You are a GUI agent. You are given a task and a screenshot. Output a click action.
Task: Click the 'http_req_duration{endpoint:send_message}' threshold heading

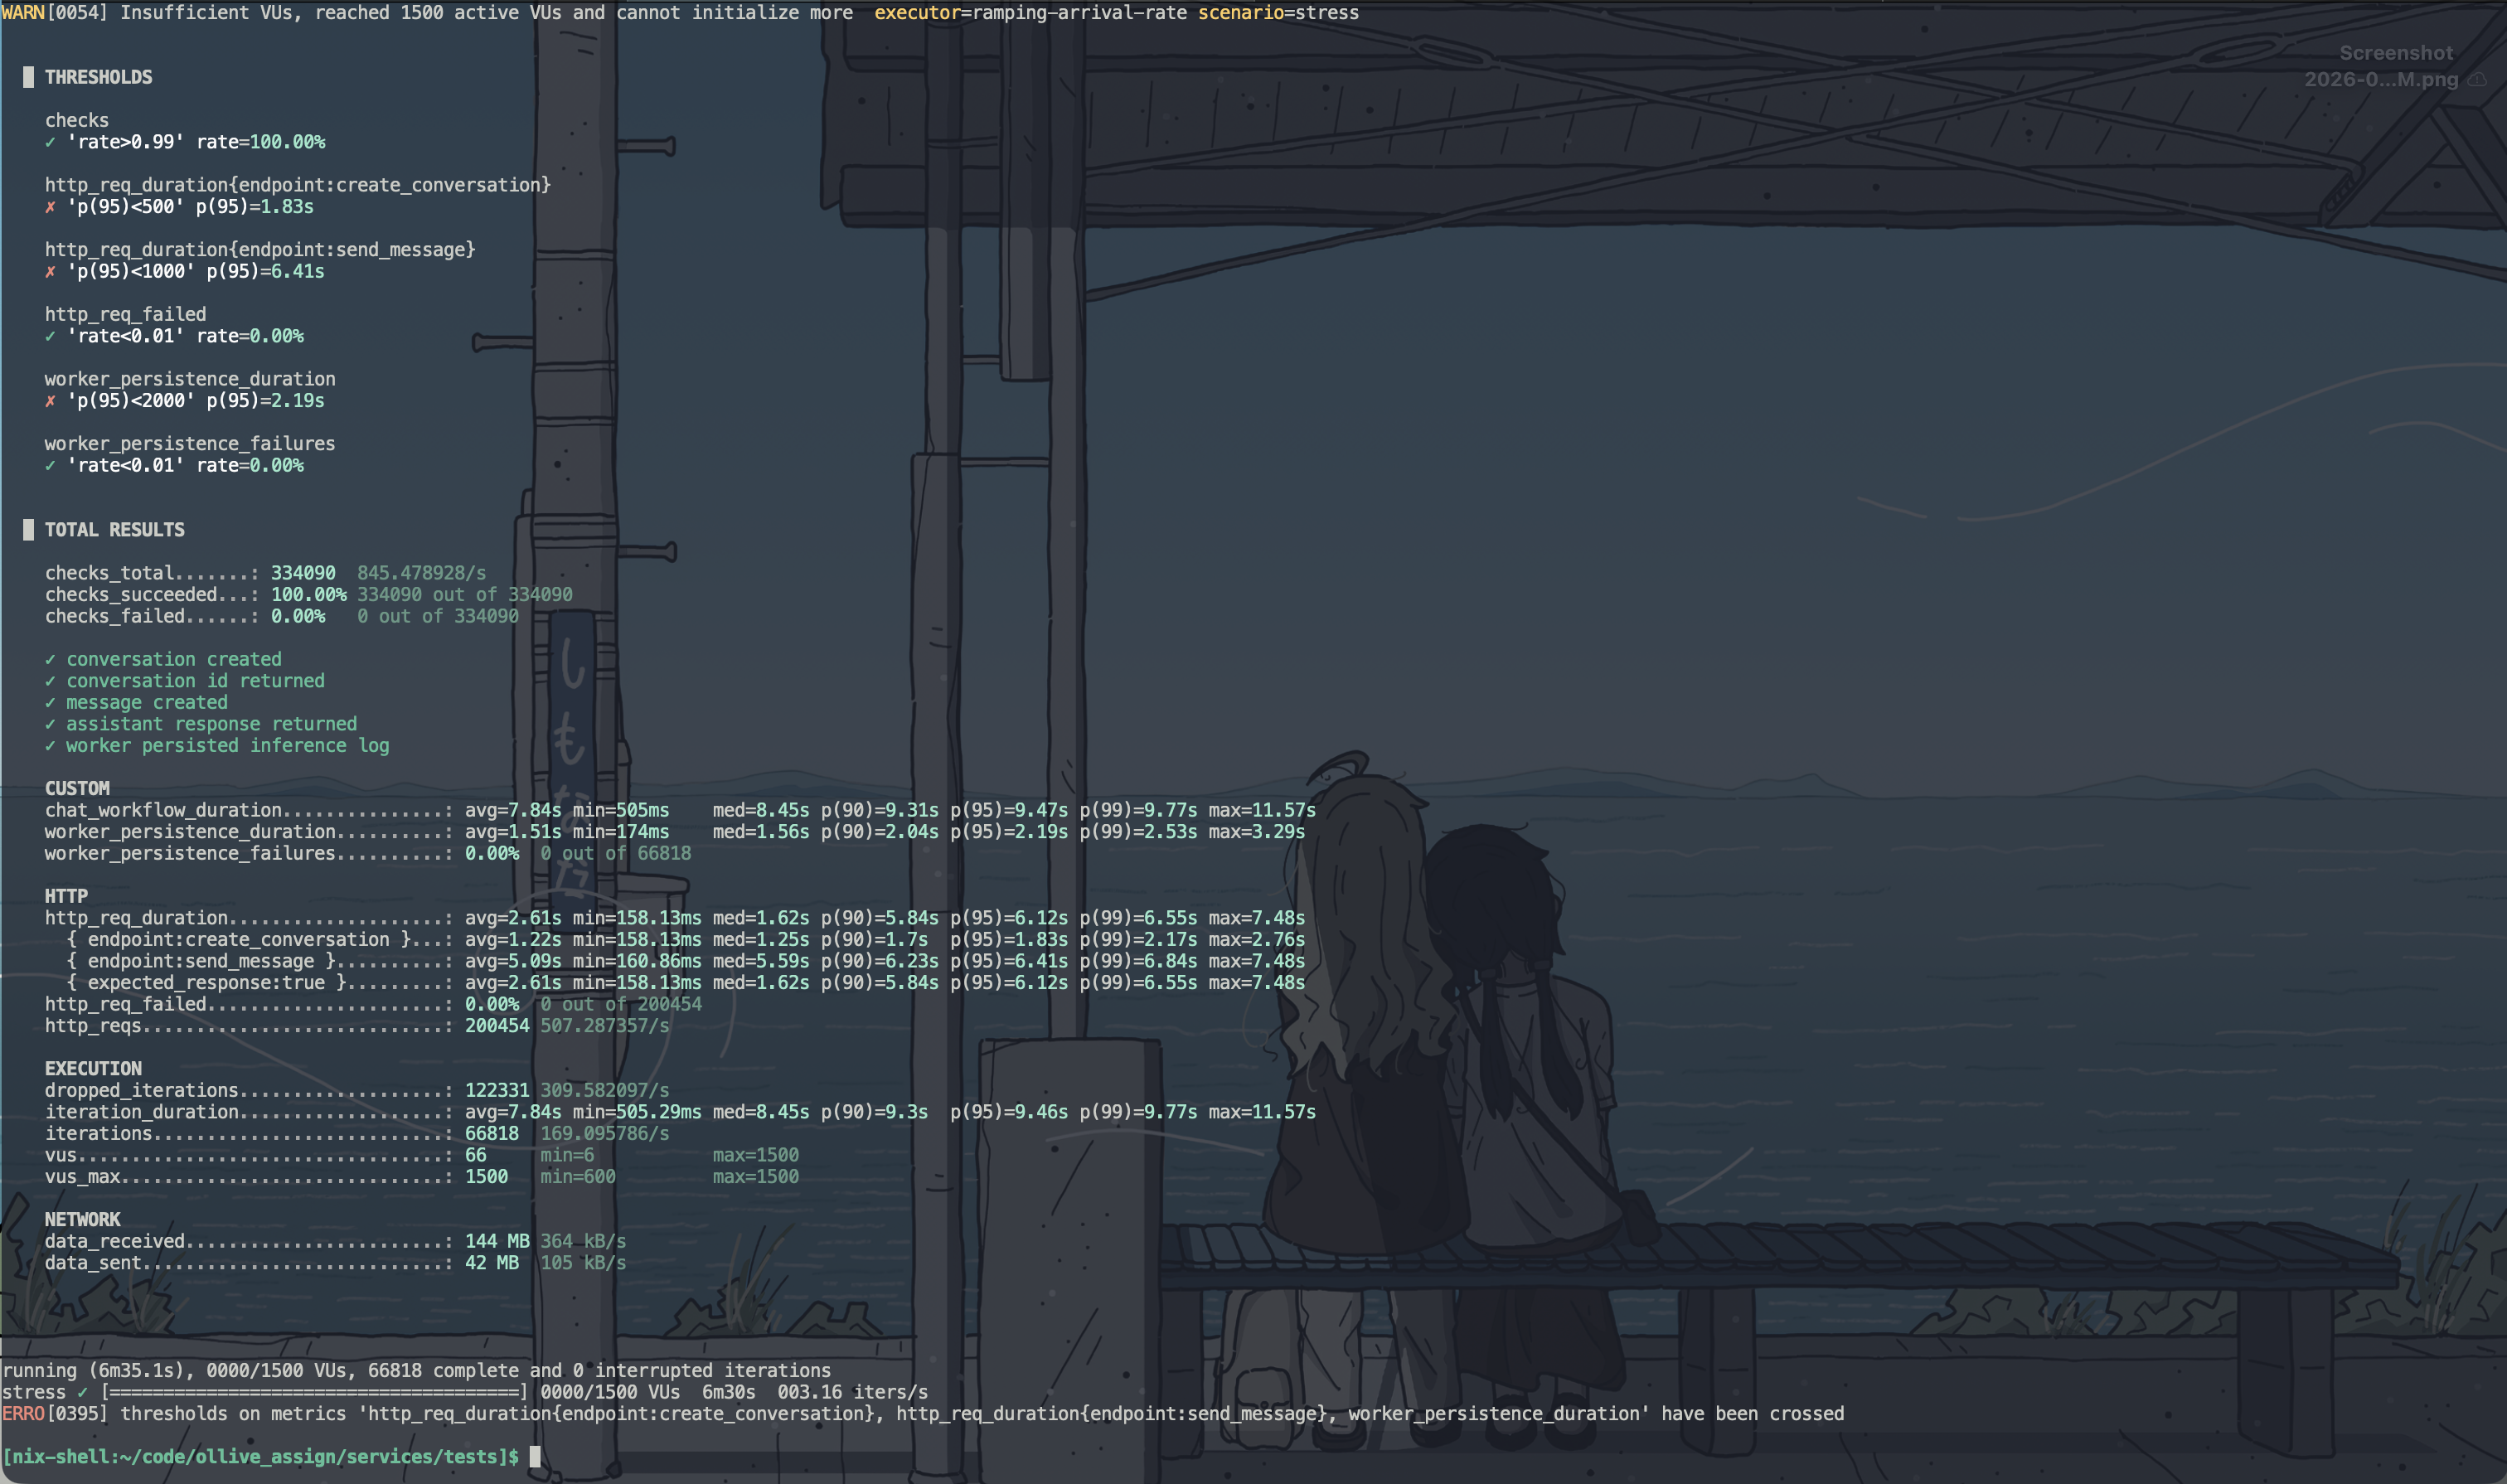tap(260, 250)
